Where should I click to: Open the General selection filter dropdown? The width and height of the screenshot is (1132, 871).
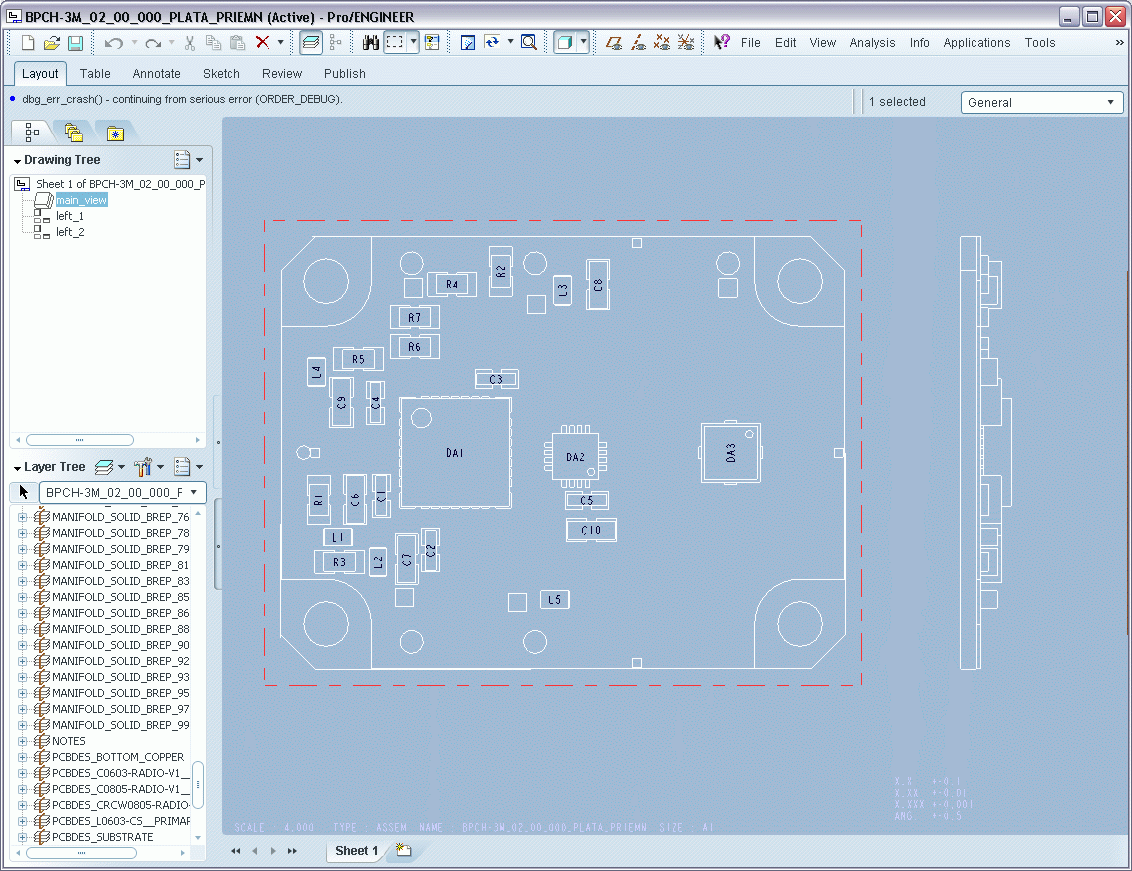click(x=1042, y=102)
